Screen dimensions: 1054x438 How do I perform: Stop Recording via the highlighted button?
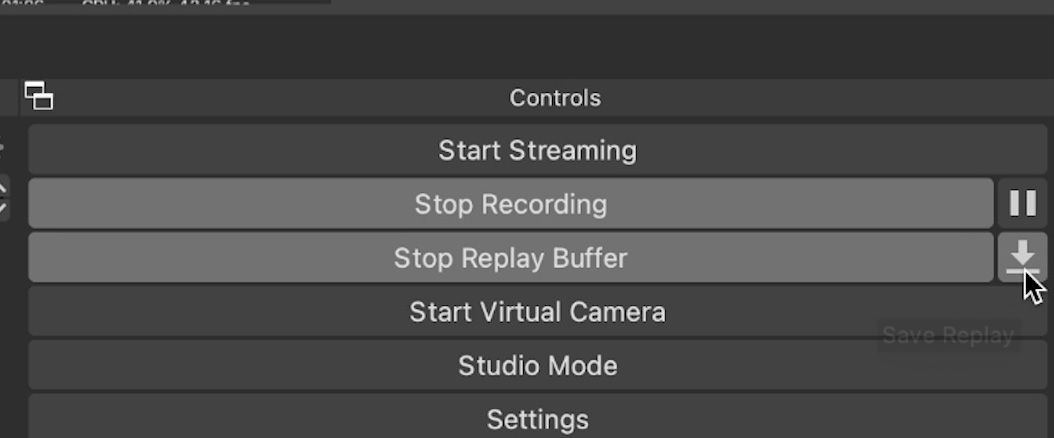(511, 204)
